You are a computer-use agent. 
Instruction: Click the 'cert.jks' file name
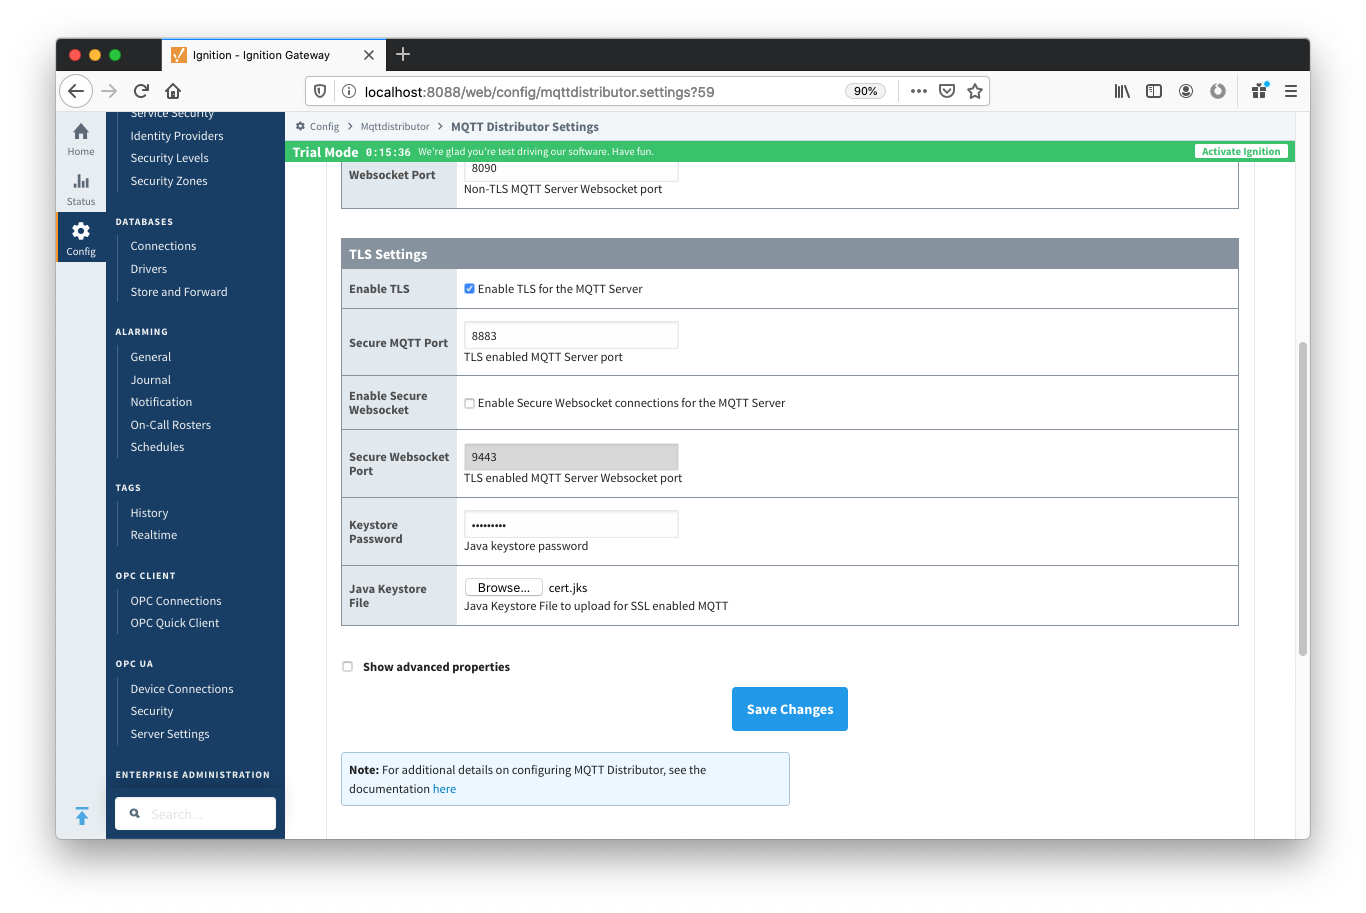tap(568, 588)
